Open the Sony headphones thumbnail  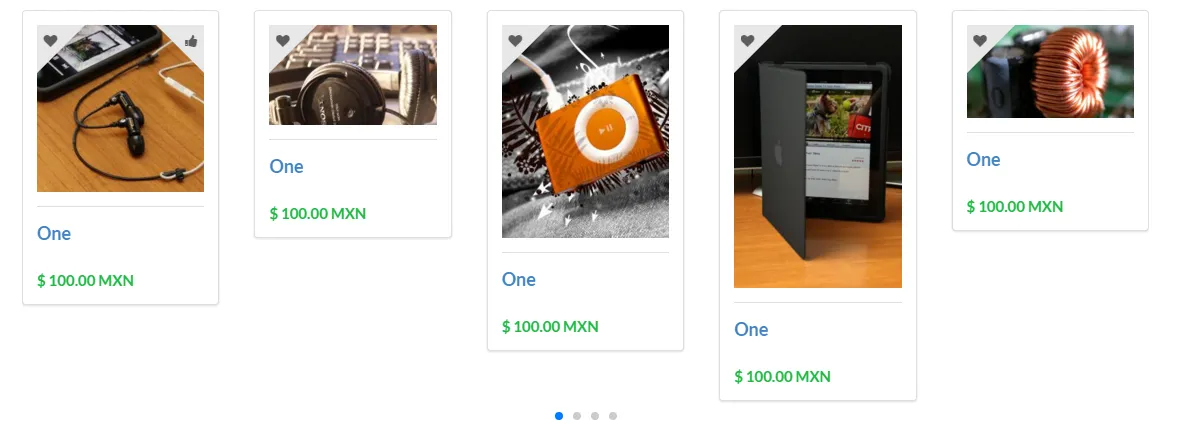click(x=352, y=75)
